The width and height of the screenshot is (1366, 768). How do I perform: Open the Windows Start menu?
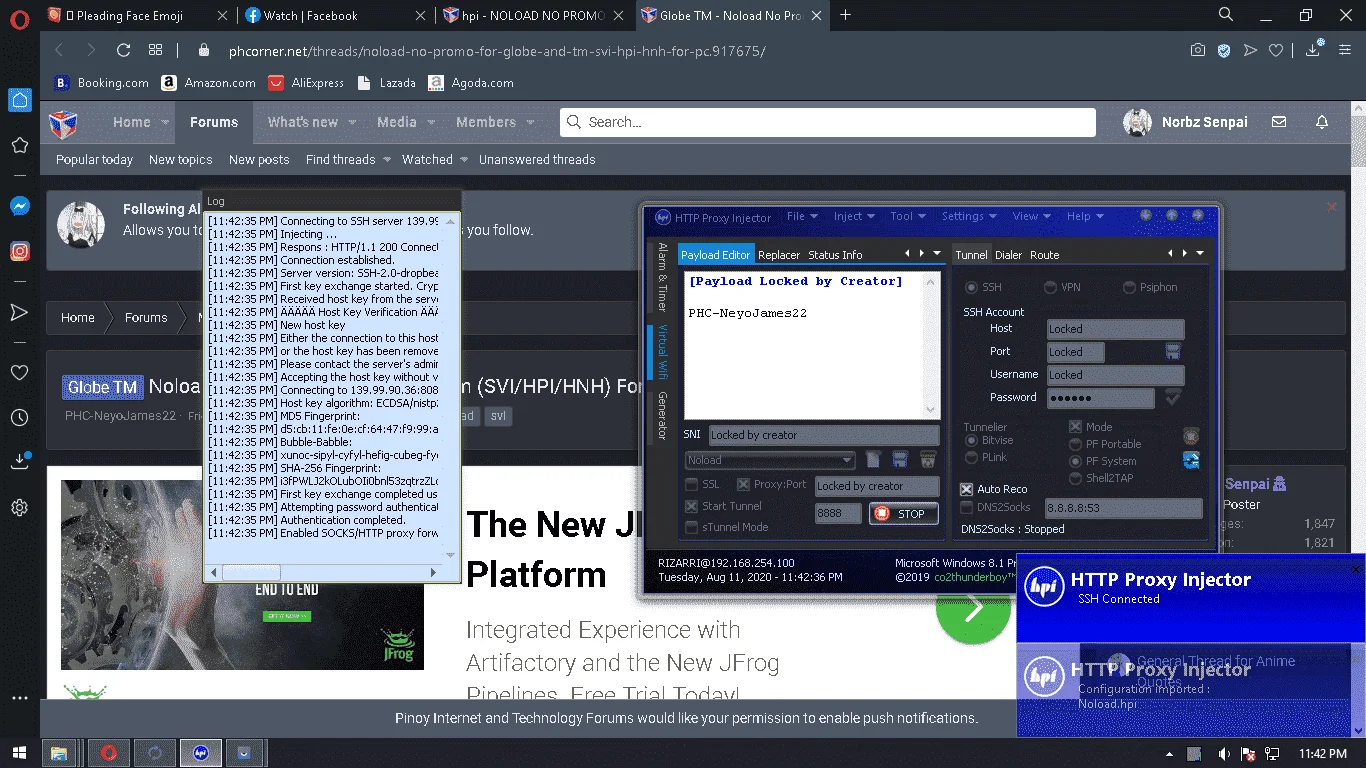click(x=19, y=753)
